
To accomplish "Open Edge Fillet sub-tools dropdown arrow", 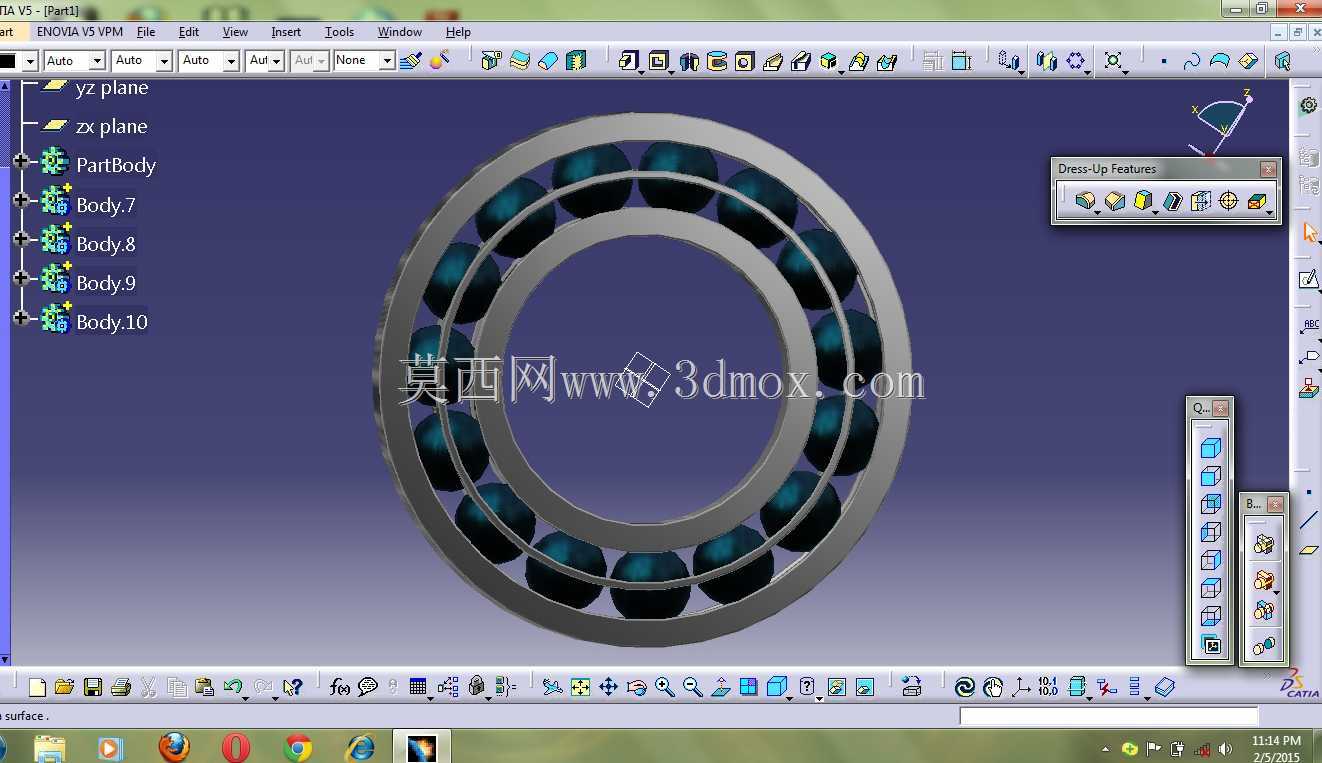I will 1098,212.
